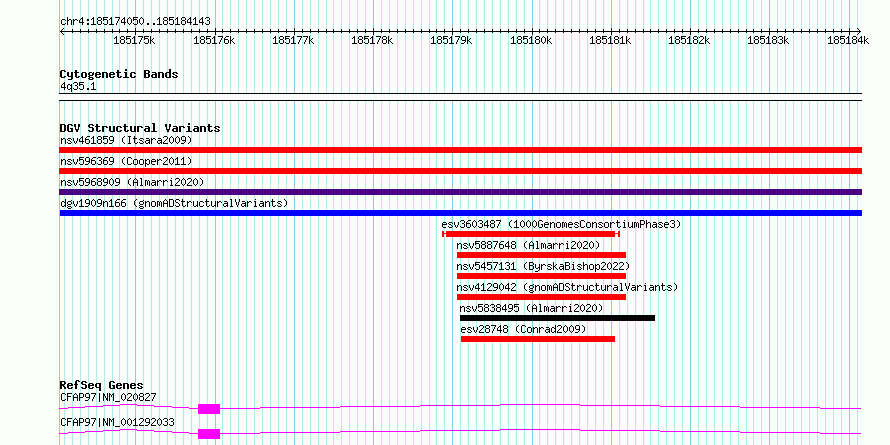Click the esv3603487 1000Genomes variant bar
The height and width of the screenshot is (445, 890).
pos(531,234)
